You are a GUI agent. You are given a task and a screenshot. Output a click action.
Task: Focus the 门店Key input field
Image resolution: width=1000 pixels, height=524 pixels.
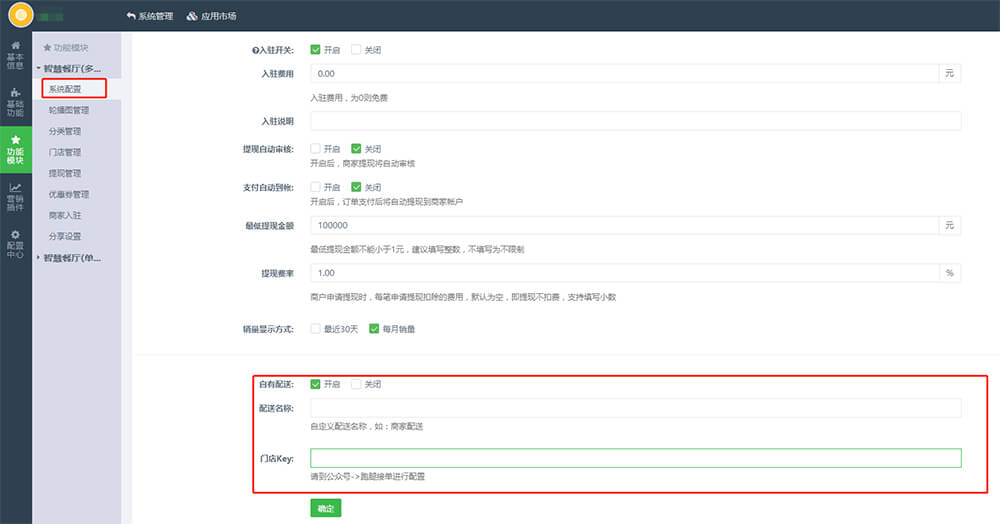(635, 458)
